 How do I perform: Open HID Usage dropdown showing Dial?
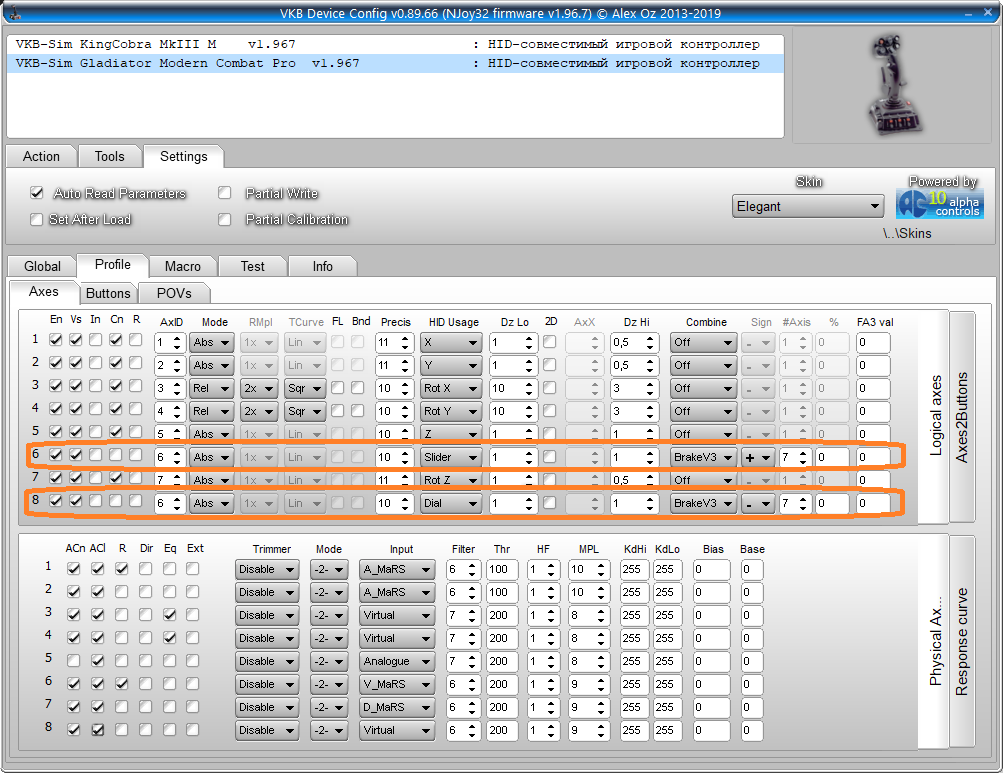450,504
